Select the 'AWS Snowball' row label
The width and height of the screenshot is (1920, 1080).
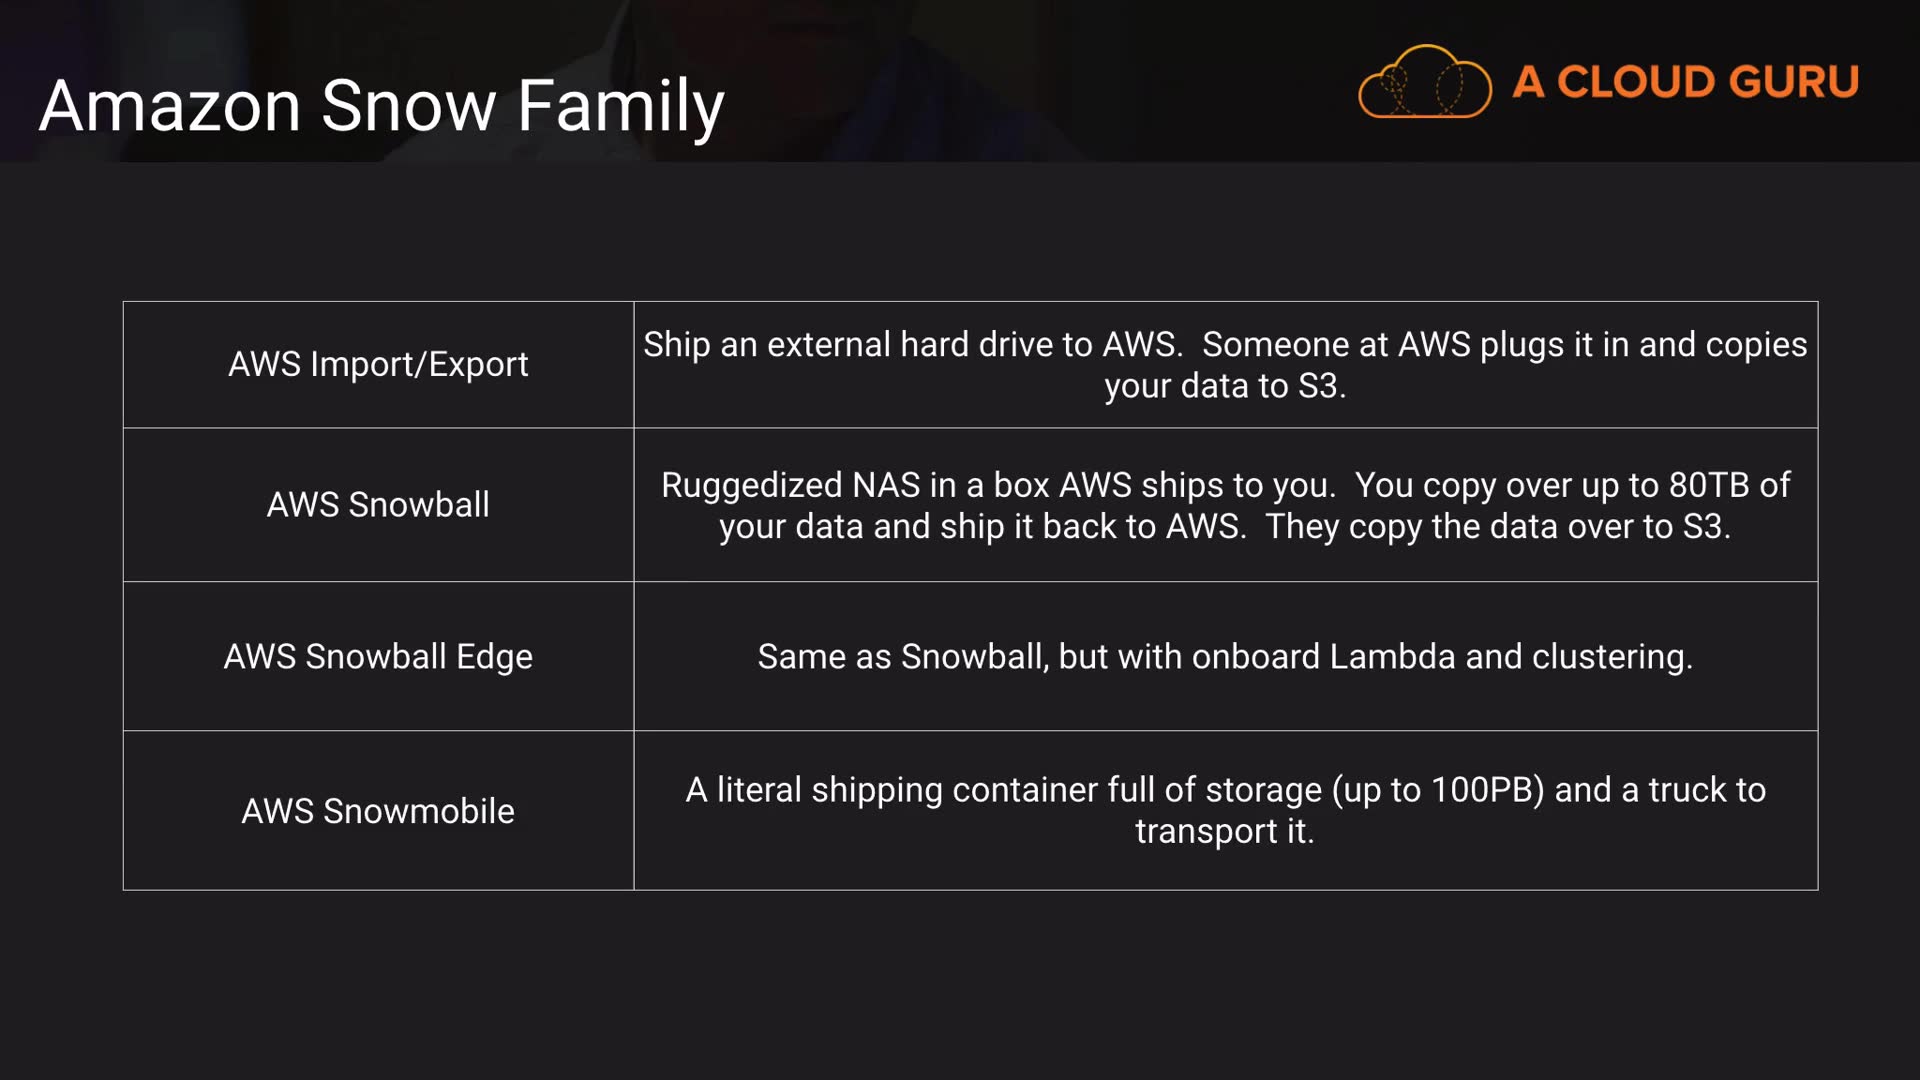pyautogui.click(x=378, y=505)
